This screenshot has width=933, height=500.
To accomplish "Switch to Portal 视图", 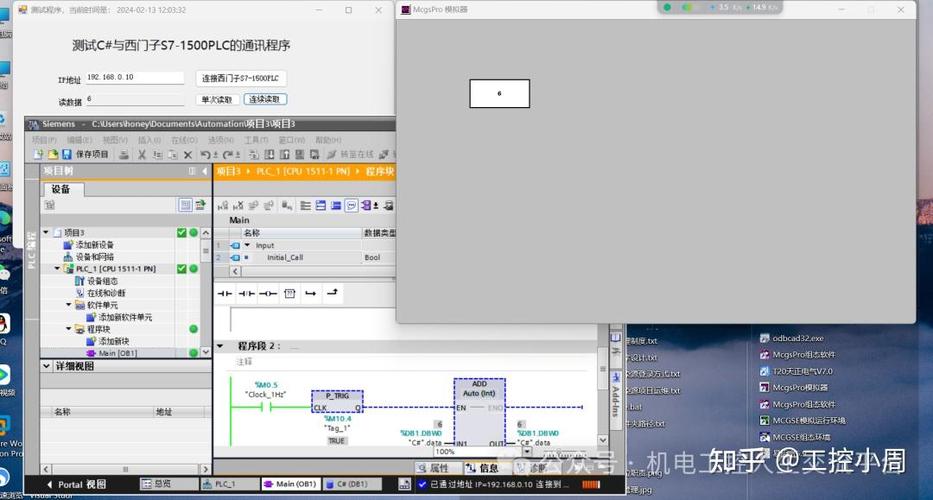I will (x=76, y=485).
